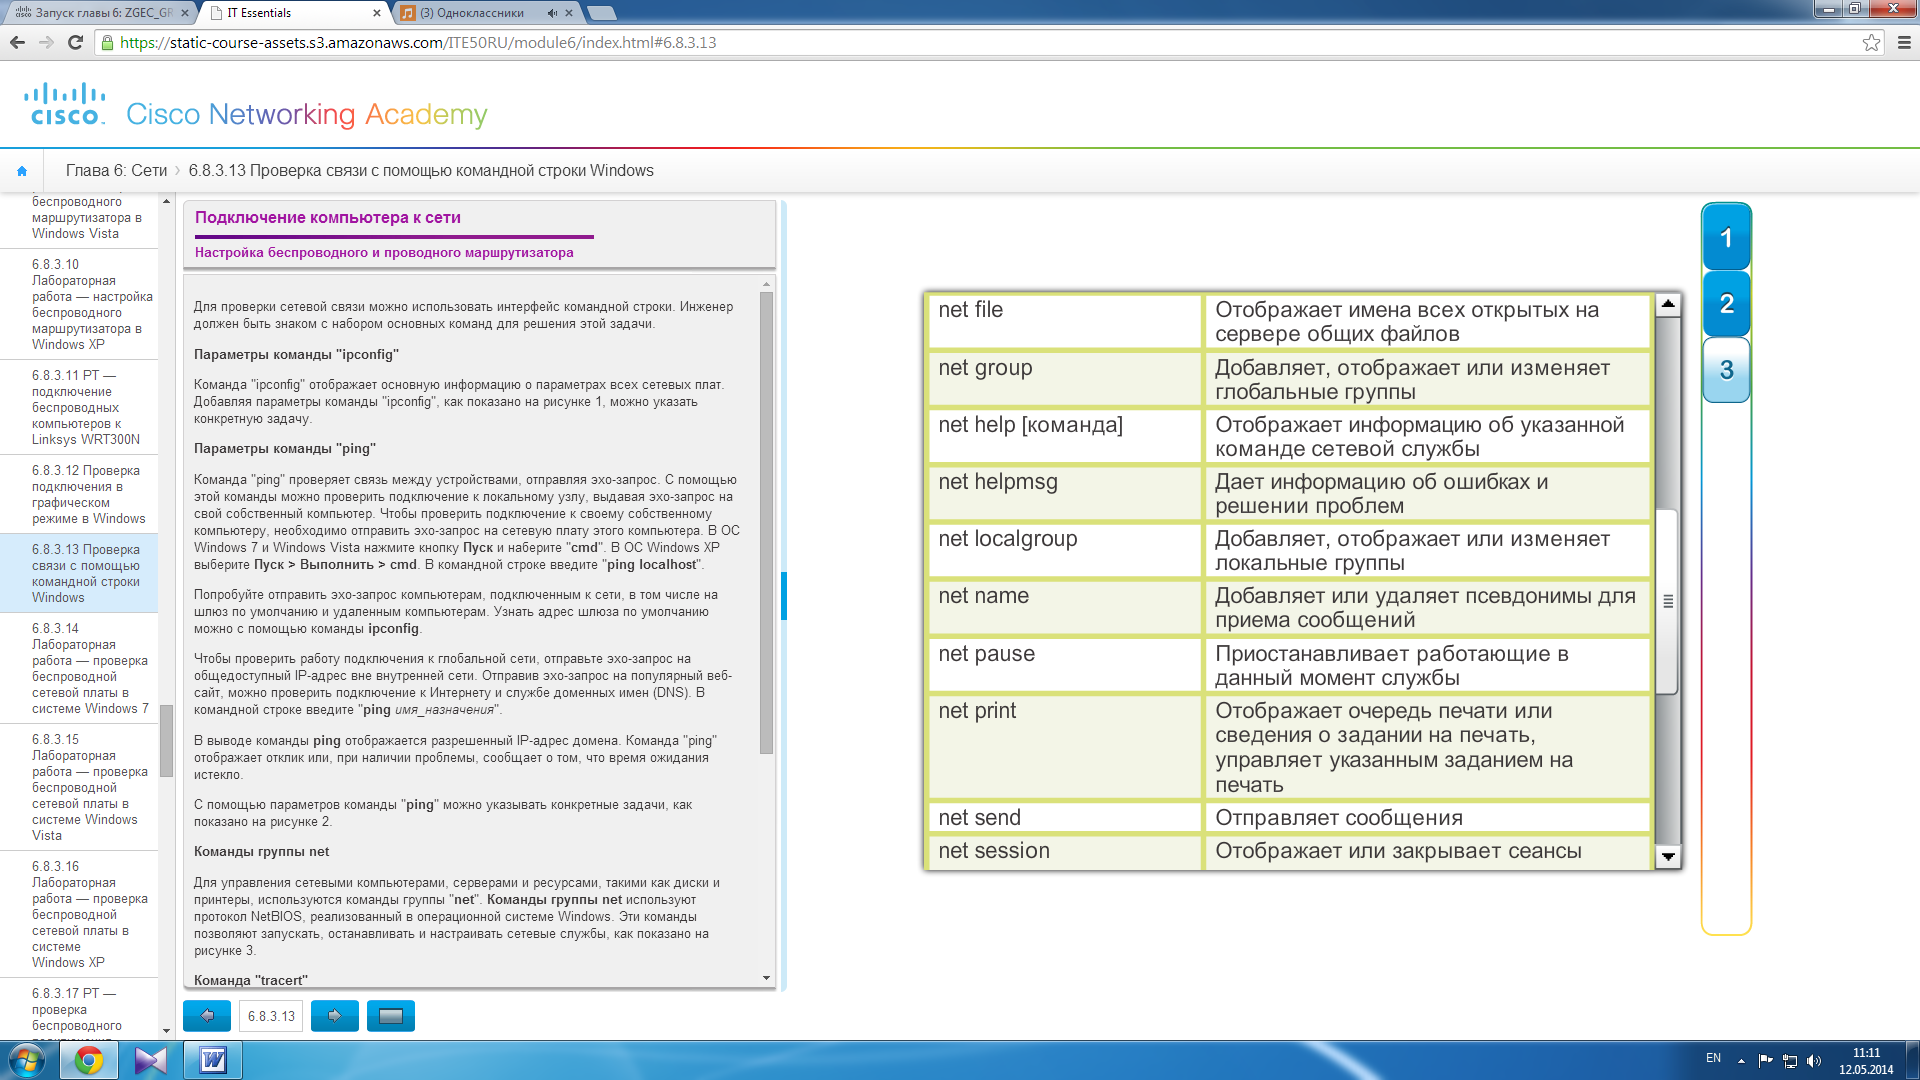Show hidden tray icons arrow
The height and width of the screenshot is (1080, 1920).
(1741, 1060)
